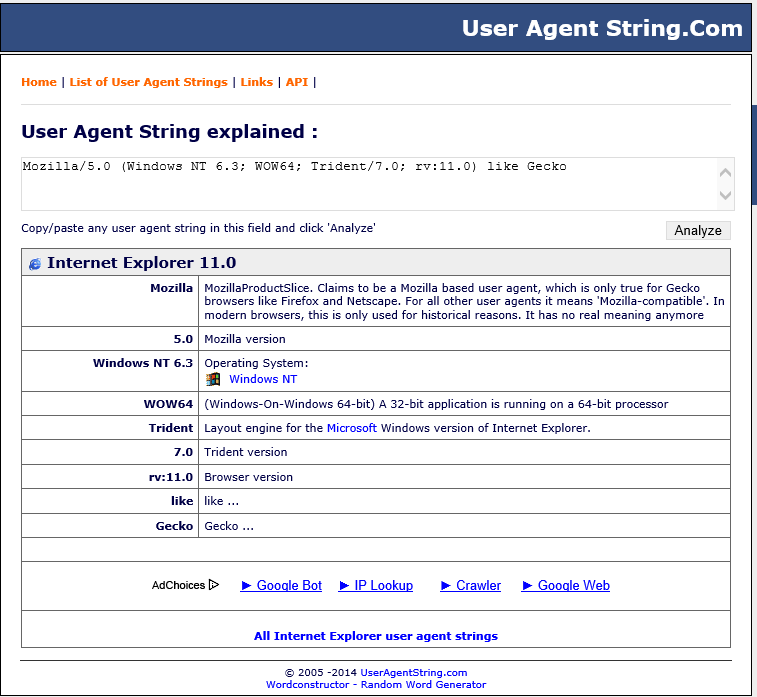The image size is (757, 697).
Task: Click the 'rv:11.0' row label
Action: (171, 477)
